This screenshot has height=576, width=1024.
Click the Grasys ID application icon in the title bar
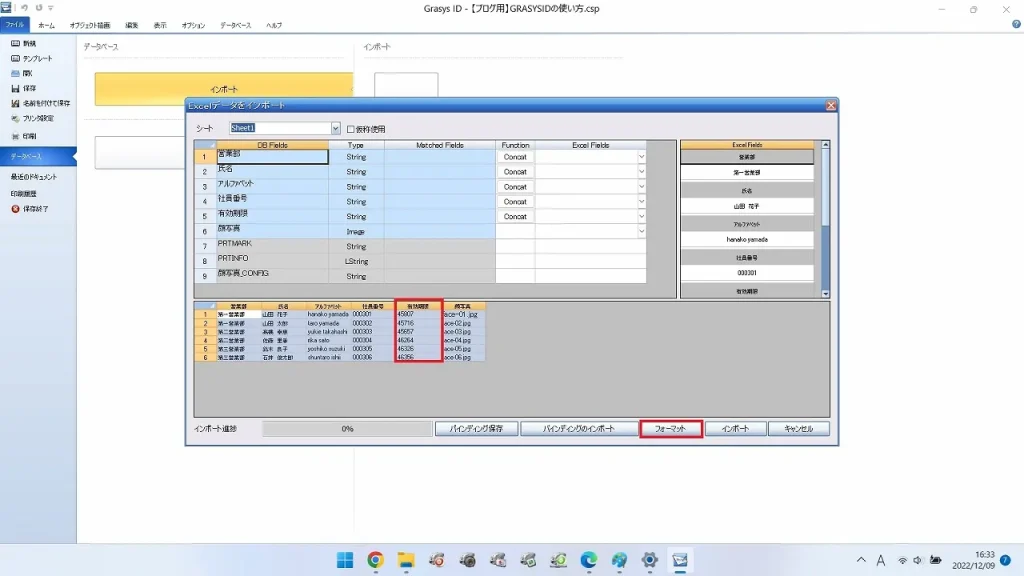click(x=7, y=8)
